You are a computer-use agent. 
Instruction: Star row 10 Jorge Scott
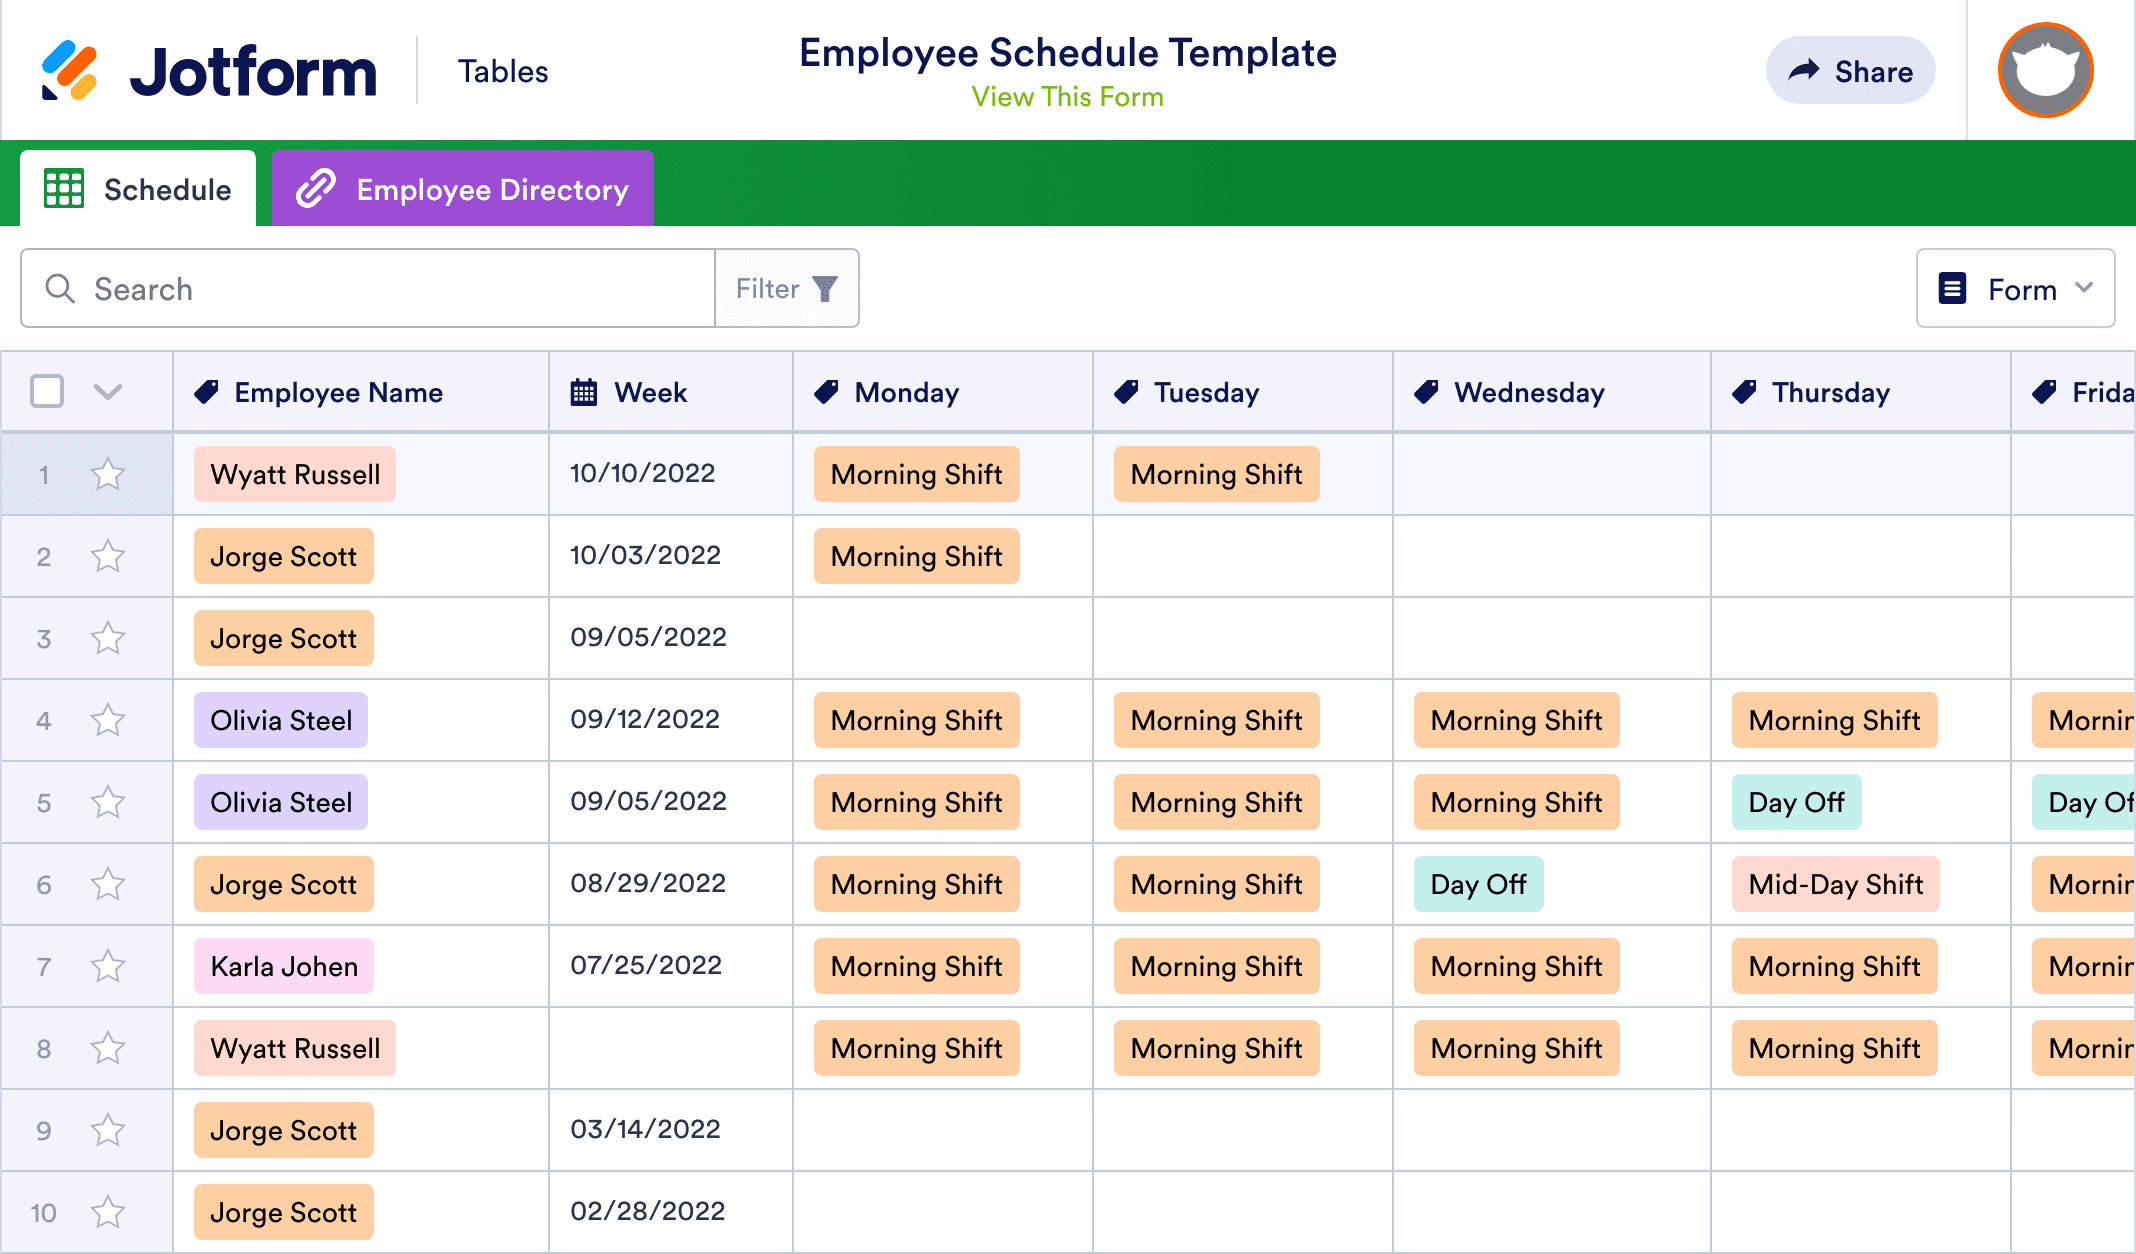point(108,1212)
